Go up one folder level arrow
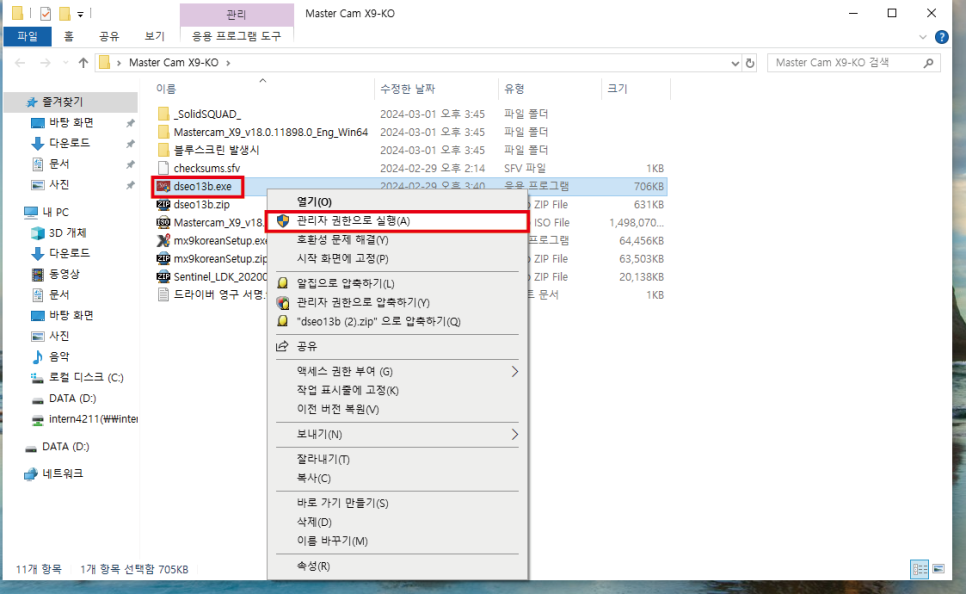The height and width of the screenshot is (594, 966). coord(83,63)
